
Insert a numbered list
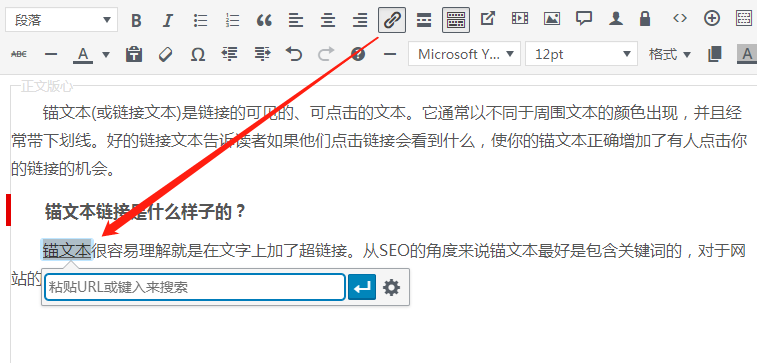(232, 20)
